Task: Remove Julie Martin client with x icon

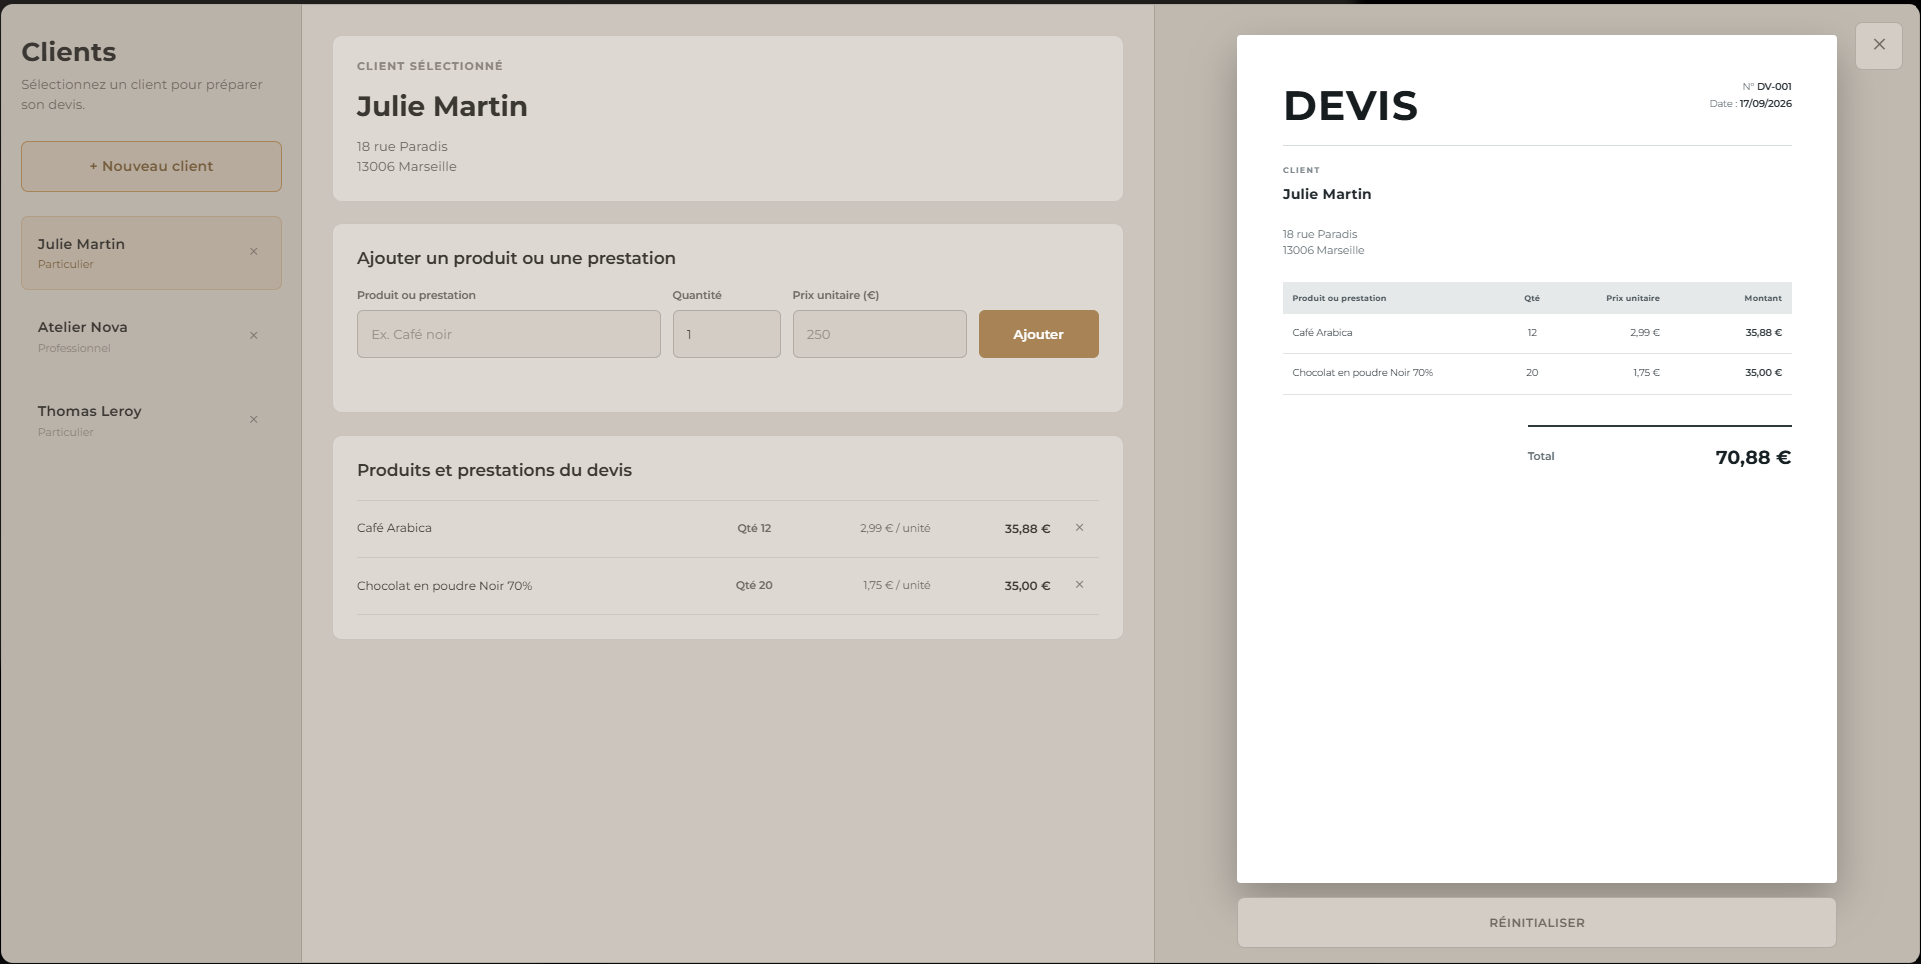Action: pyautogui.click(x=254, y=252)
